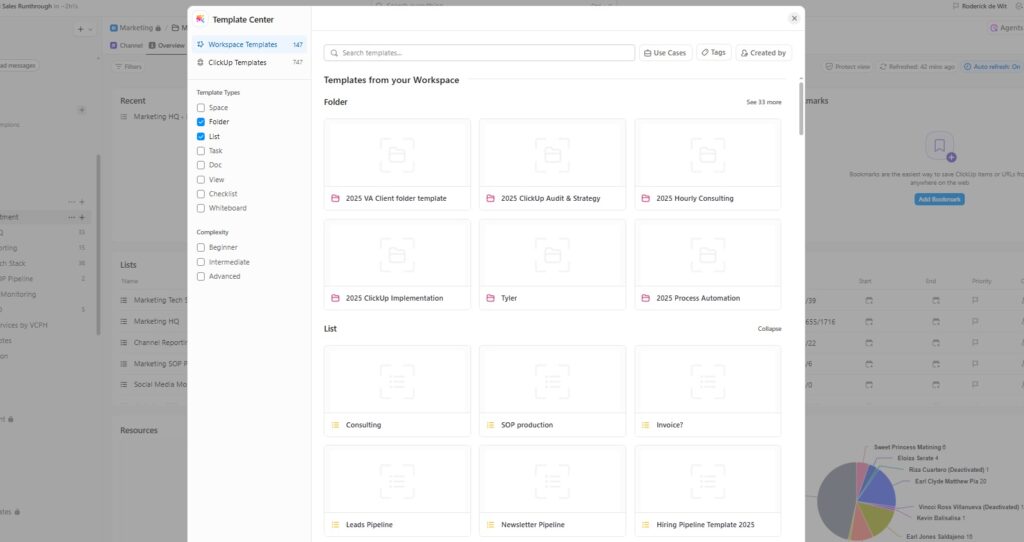The image size is (1024, 542).
Task: Click folder icon next to Tyler template
Action: click(x=490, y=298)
